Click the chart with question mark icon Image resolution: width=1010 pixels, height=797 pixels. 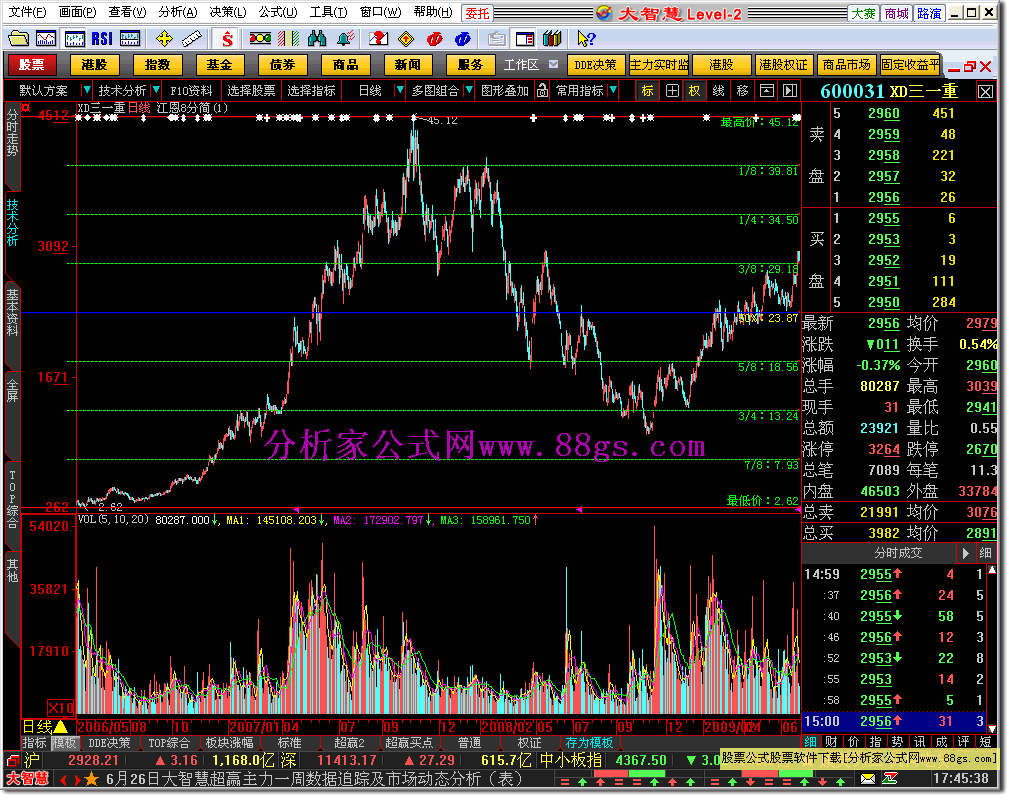point(378,39)
